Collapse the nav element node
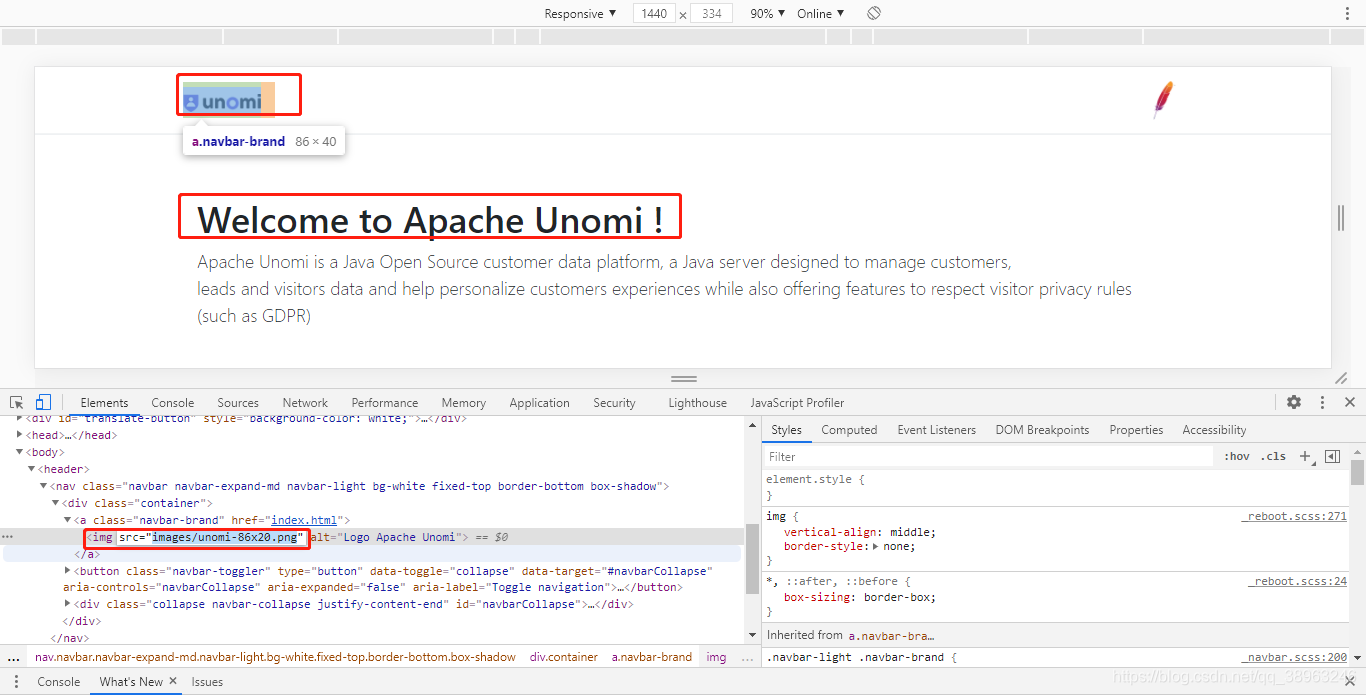Viewport: 1366px width, 695px height. point(43,486)
